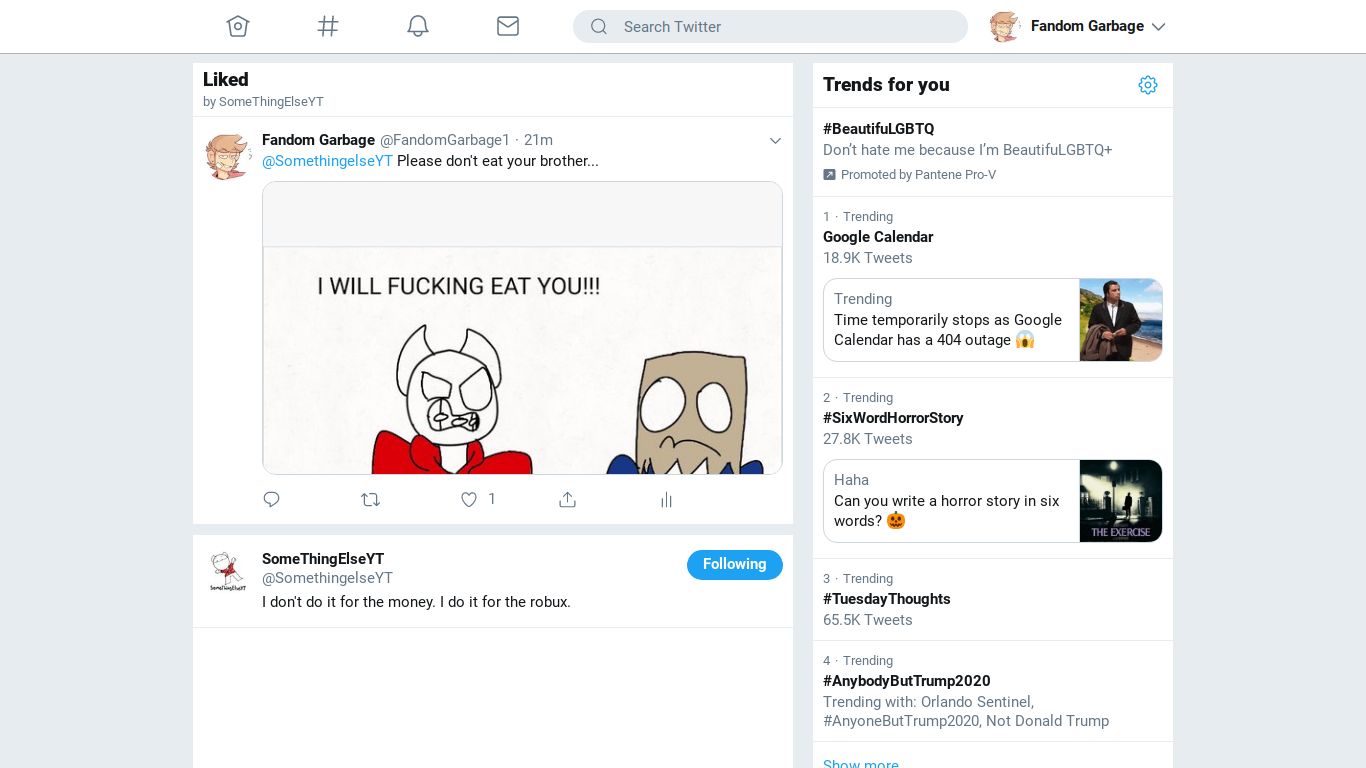Toggle like heart on the tweet
Image resolution: width=1366 pixels, height=768 pixels.
(x=469, y=499)
